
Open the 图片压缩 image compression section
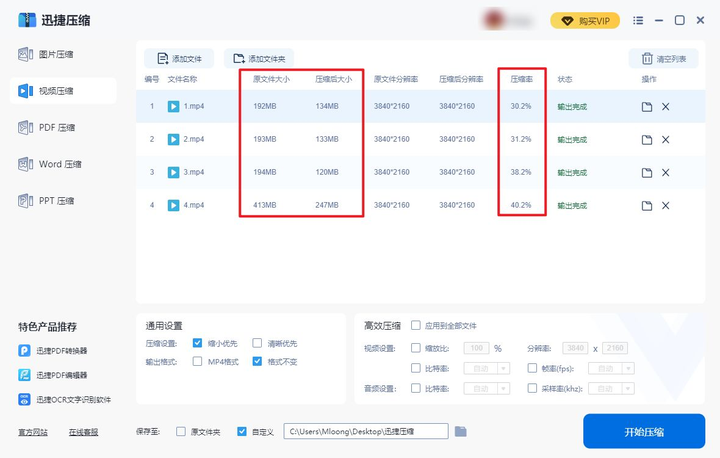pos(46,54)
